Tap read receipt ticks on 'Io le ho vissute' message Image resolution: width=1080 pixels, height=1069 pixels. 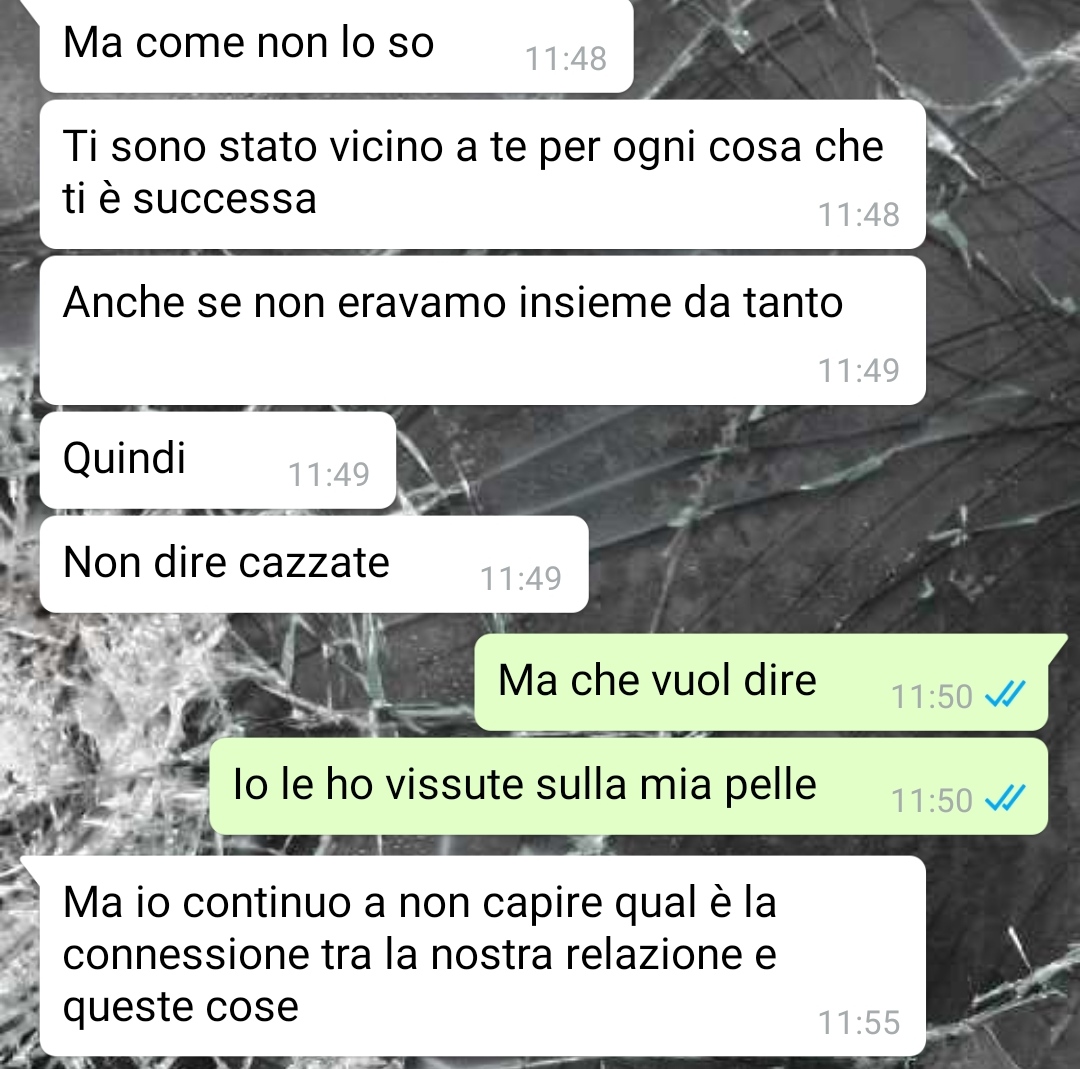click(1006, 798)
